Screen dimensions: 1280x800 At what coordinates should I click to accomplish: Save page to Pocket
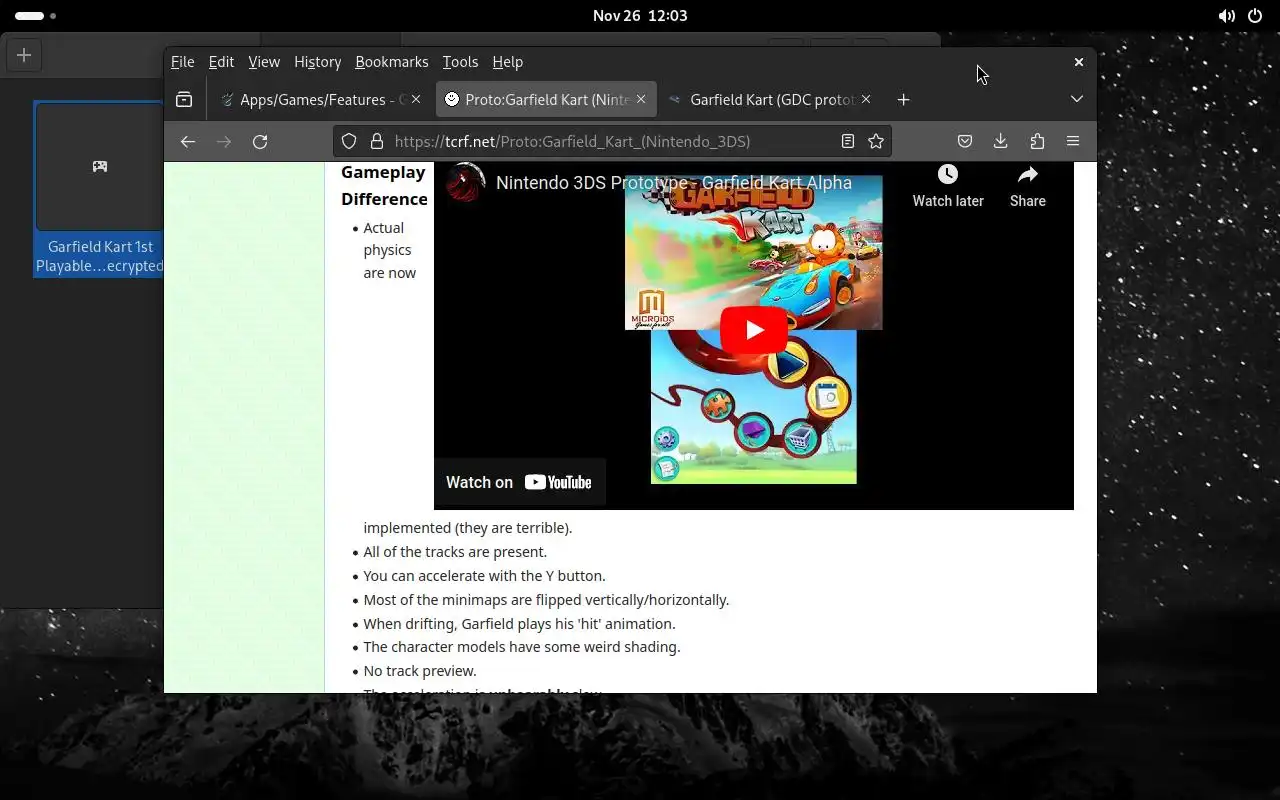pyautogui.click(x=965, y=142)
